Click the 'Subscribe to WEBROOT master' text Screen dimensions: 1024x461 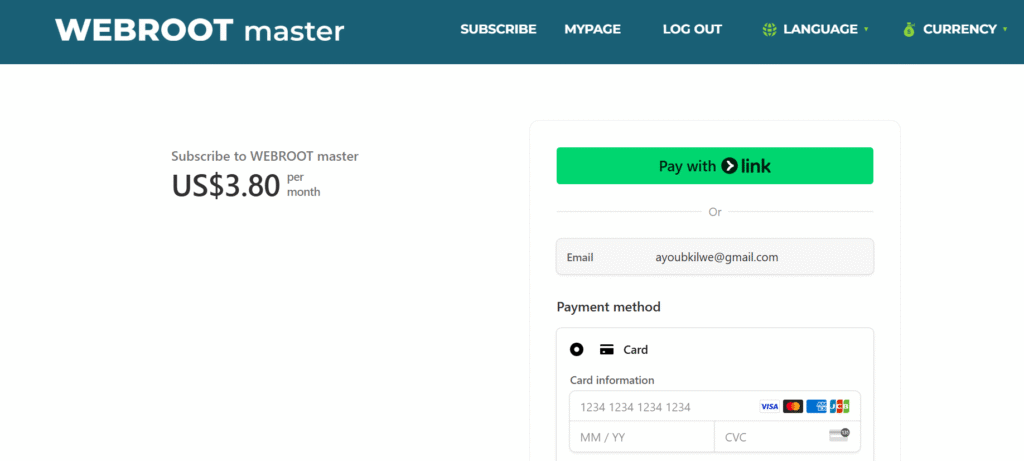pyautogui.click(x=264, y=156)
